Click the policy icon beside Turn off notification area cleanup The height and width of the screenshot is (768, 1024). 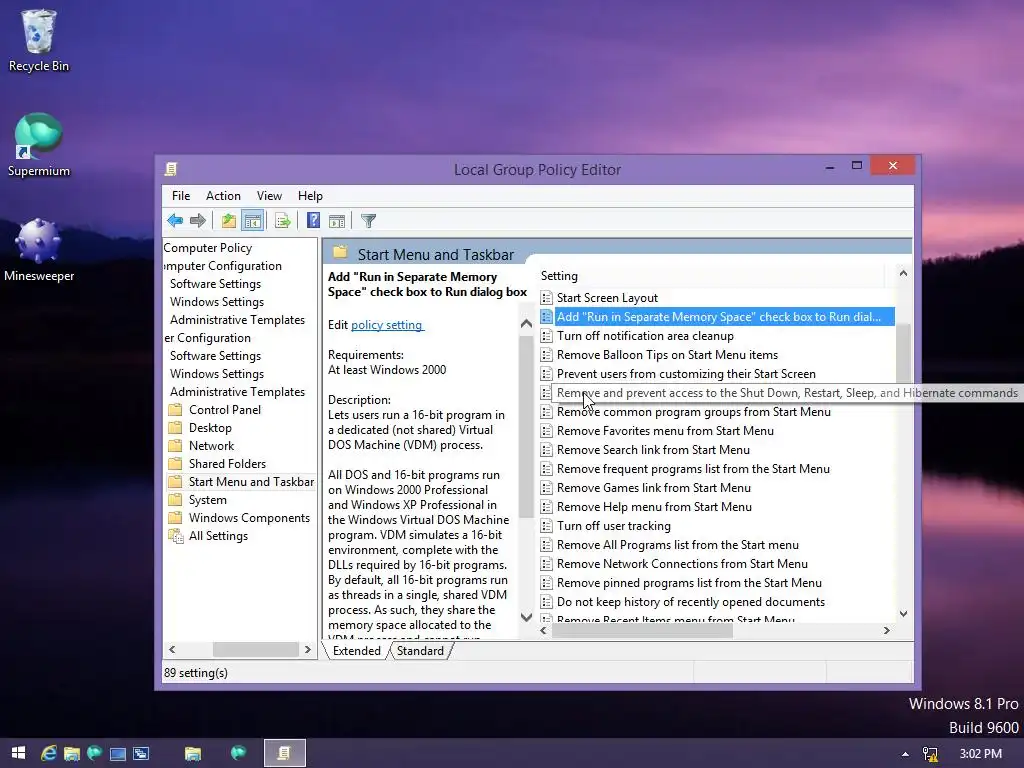[547, 336]
